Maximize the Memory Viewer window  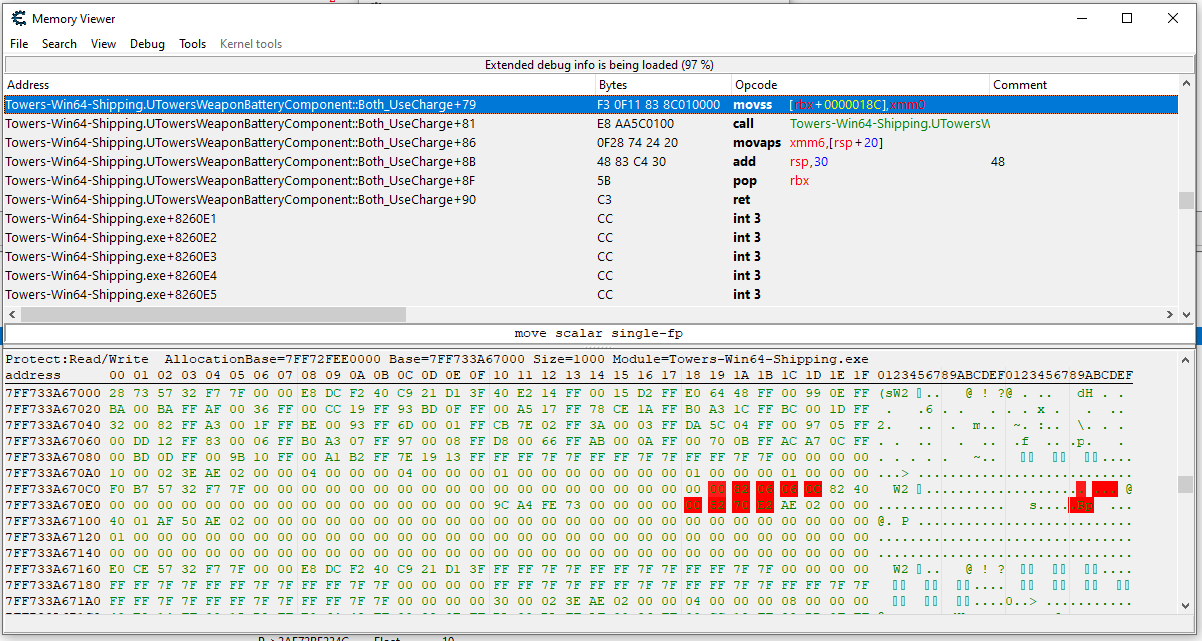click(1127, 18)
